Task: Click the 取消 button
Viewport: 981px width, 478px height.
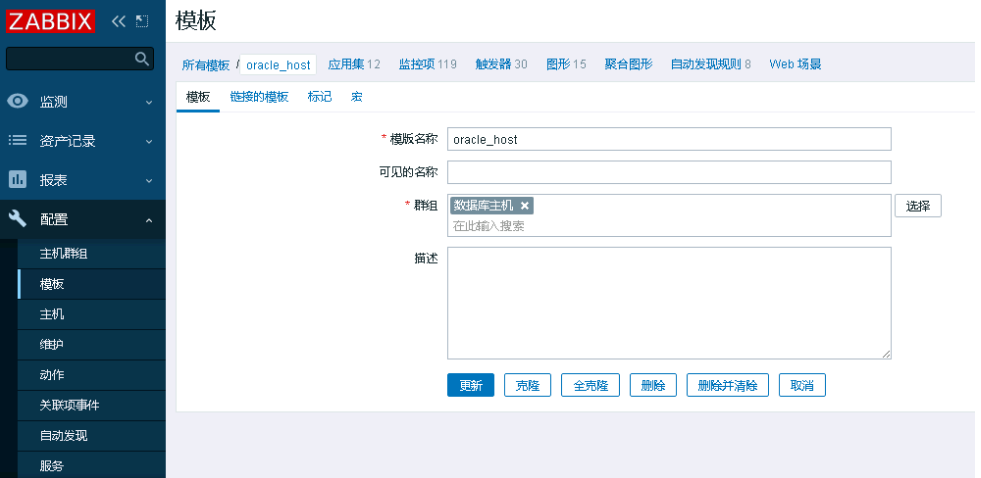Action: pos(802,385)
